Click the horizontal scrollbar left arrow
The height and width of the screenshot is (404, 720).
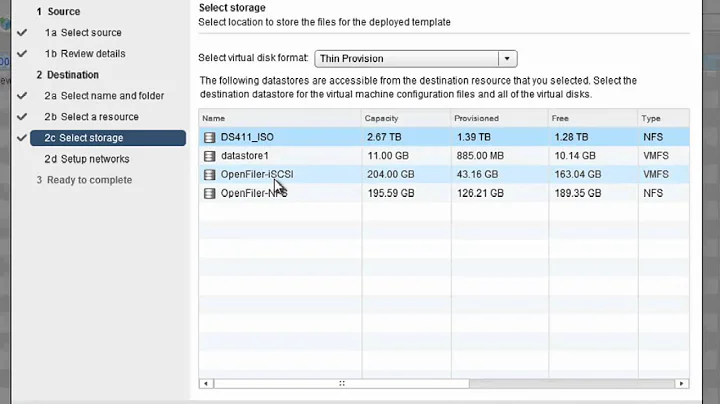tap(206, 383)
